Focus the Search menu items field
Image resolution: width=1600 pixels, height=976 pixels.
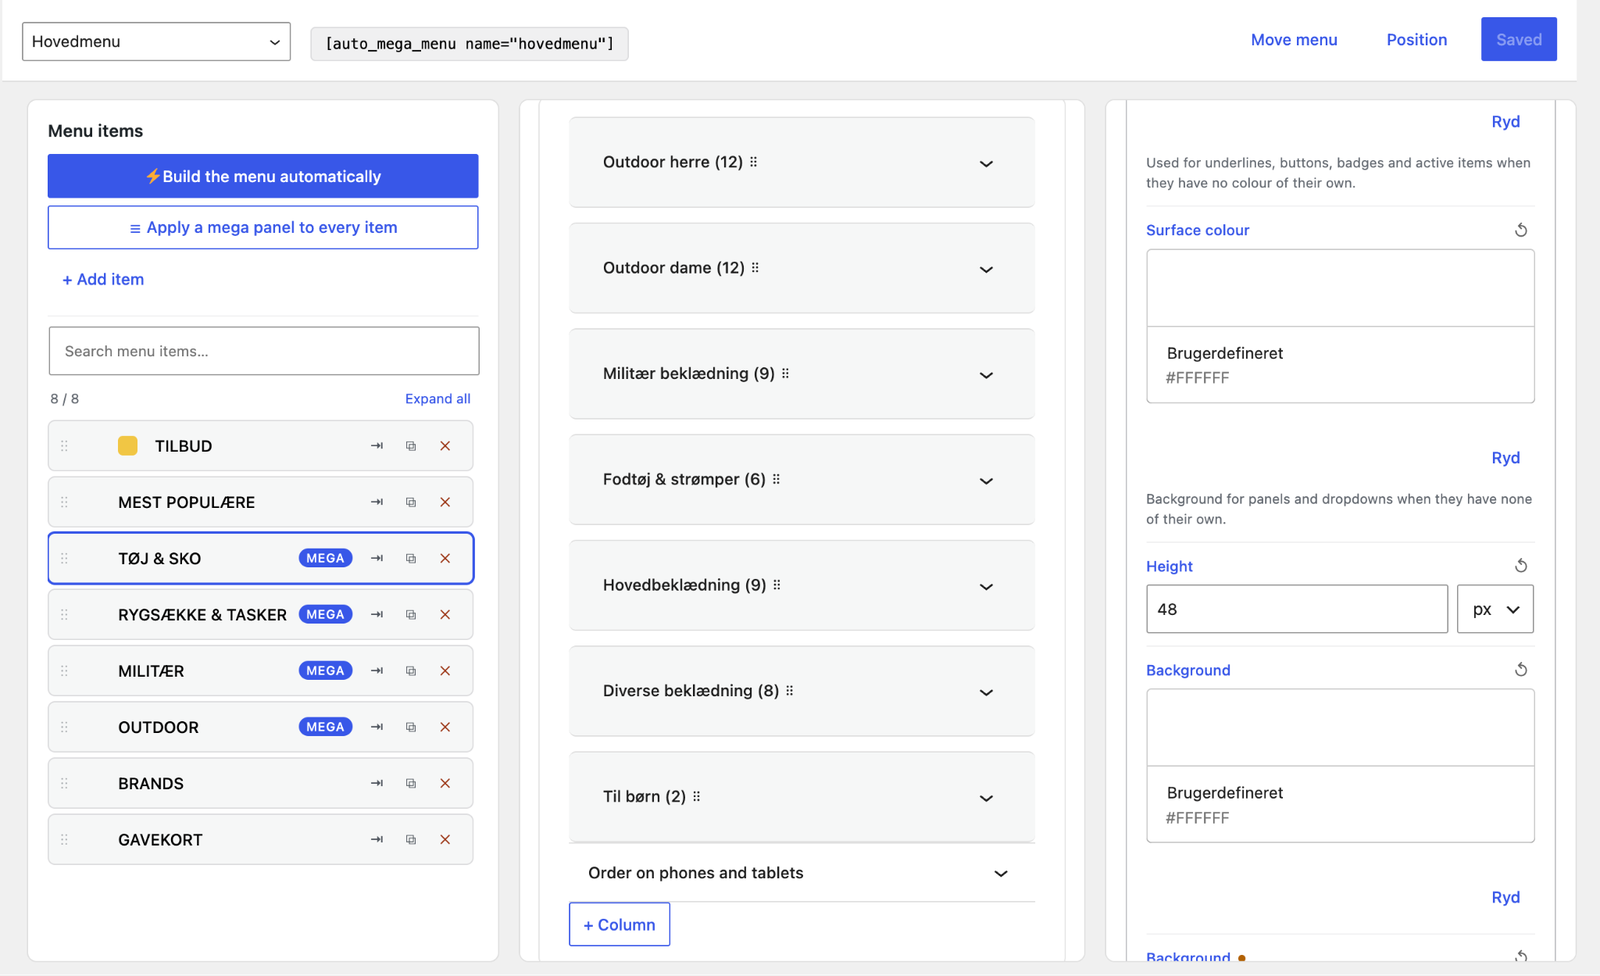coord(264,351)
